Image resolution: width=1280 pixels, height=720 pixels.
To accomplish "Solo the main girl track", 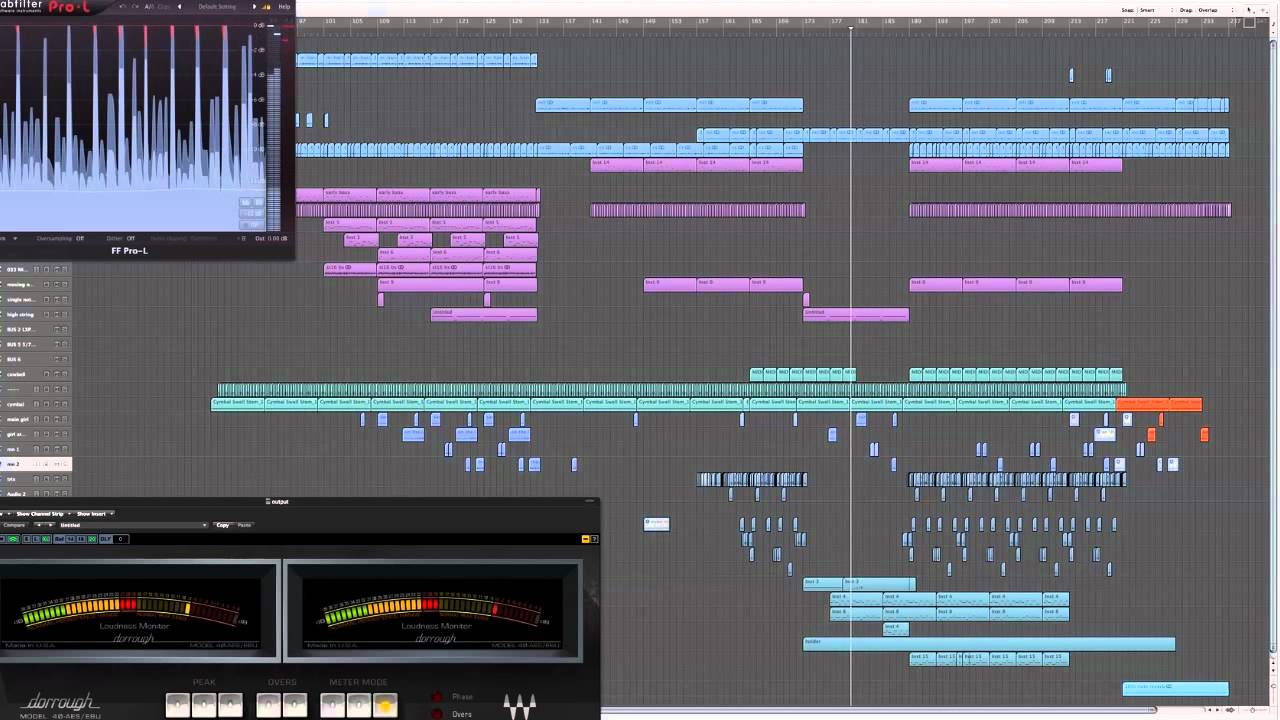I will (x=65, y=419).
